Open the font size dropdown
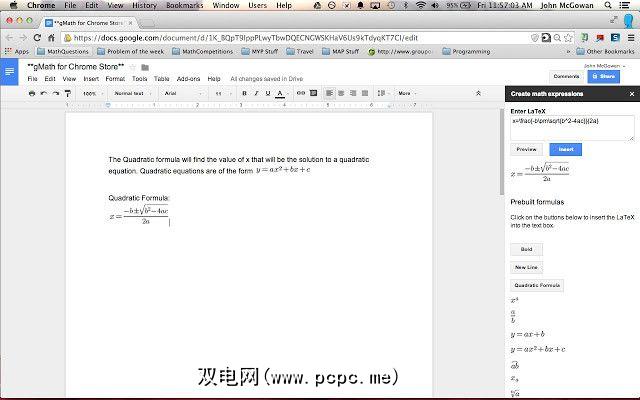Image resolution: width=640 pixels, height=400 pixels. [x=223, y=93]
